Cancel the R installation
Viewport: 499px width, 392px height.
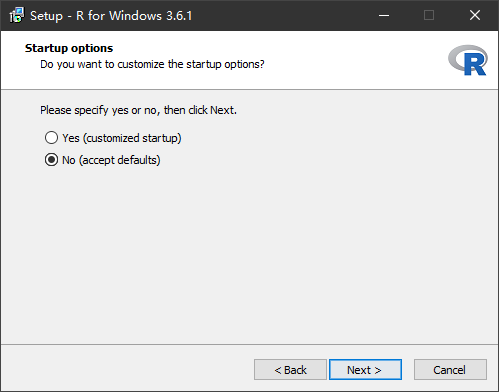(450, 370)
